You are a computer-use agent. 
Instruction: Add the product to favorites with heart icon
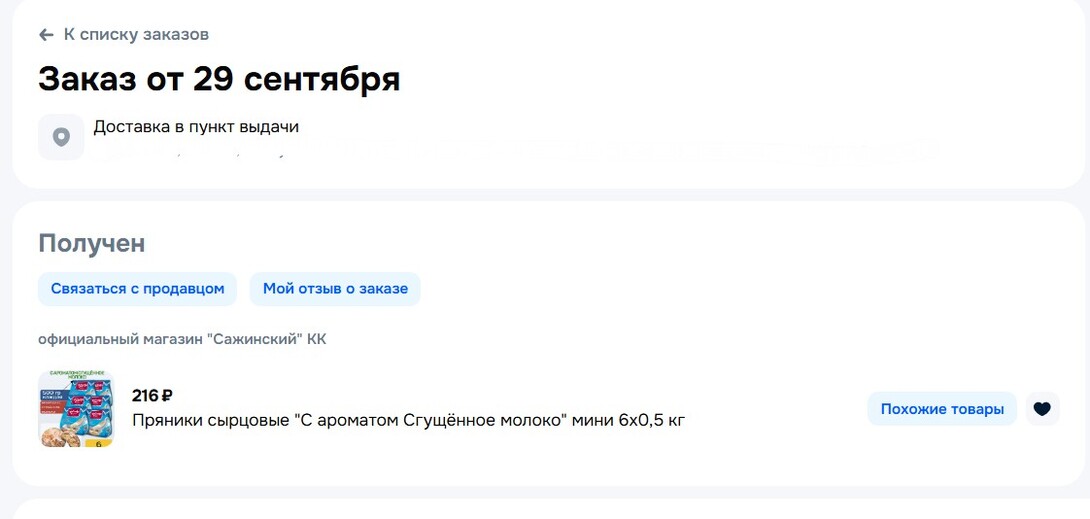pos(1042,409)
